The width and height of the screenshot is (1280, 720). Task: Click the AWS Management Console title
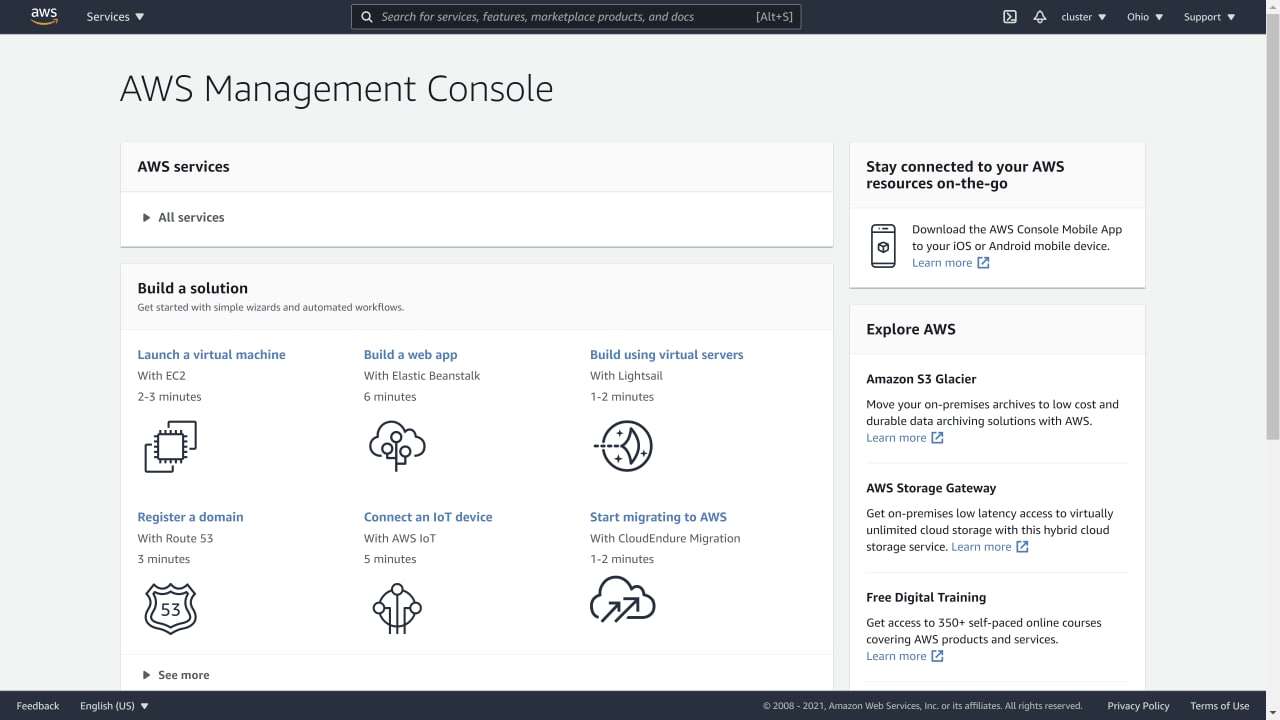[x=336, y=89]
